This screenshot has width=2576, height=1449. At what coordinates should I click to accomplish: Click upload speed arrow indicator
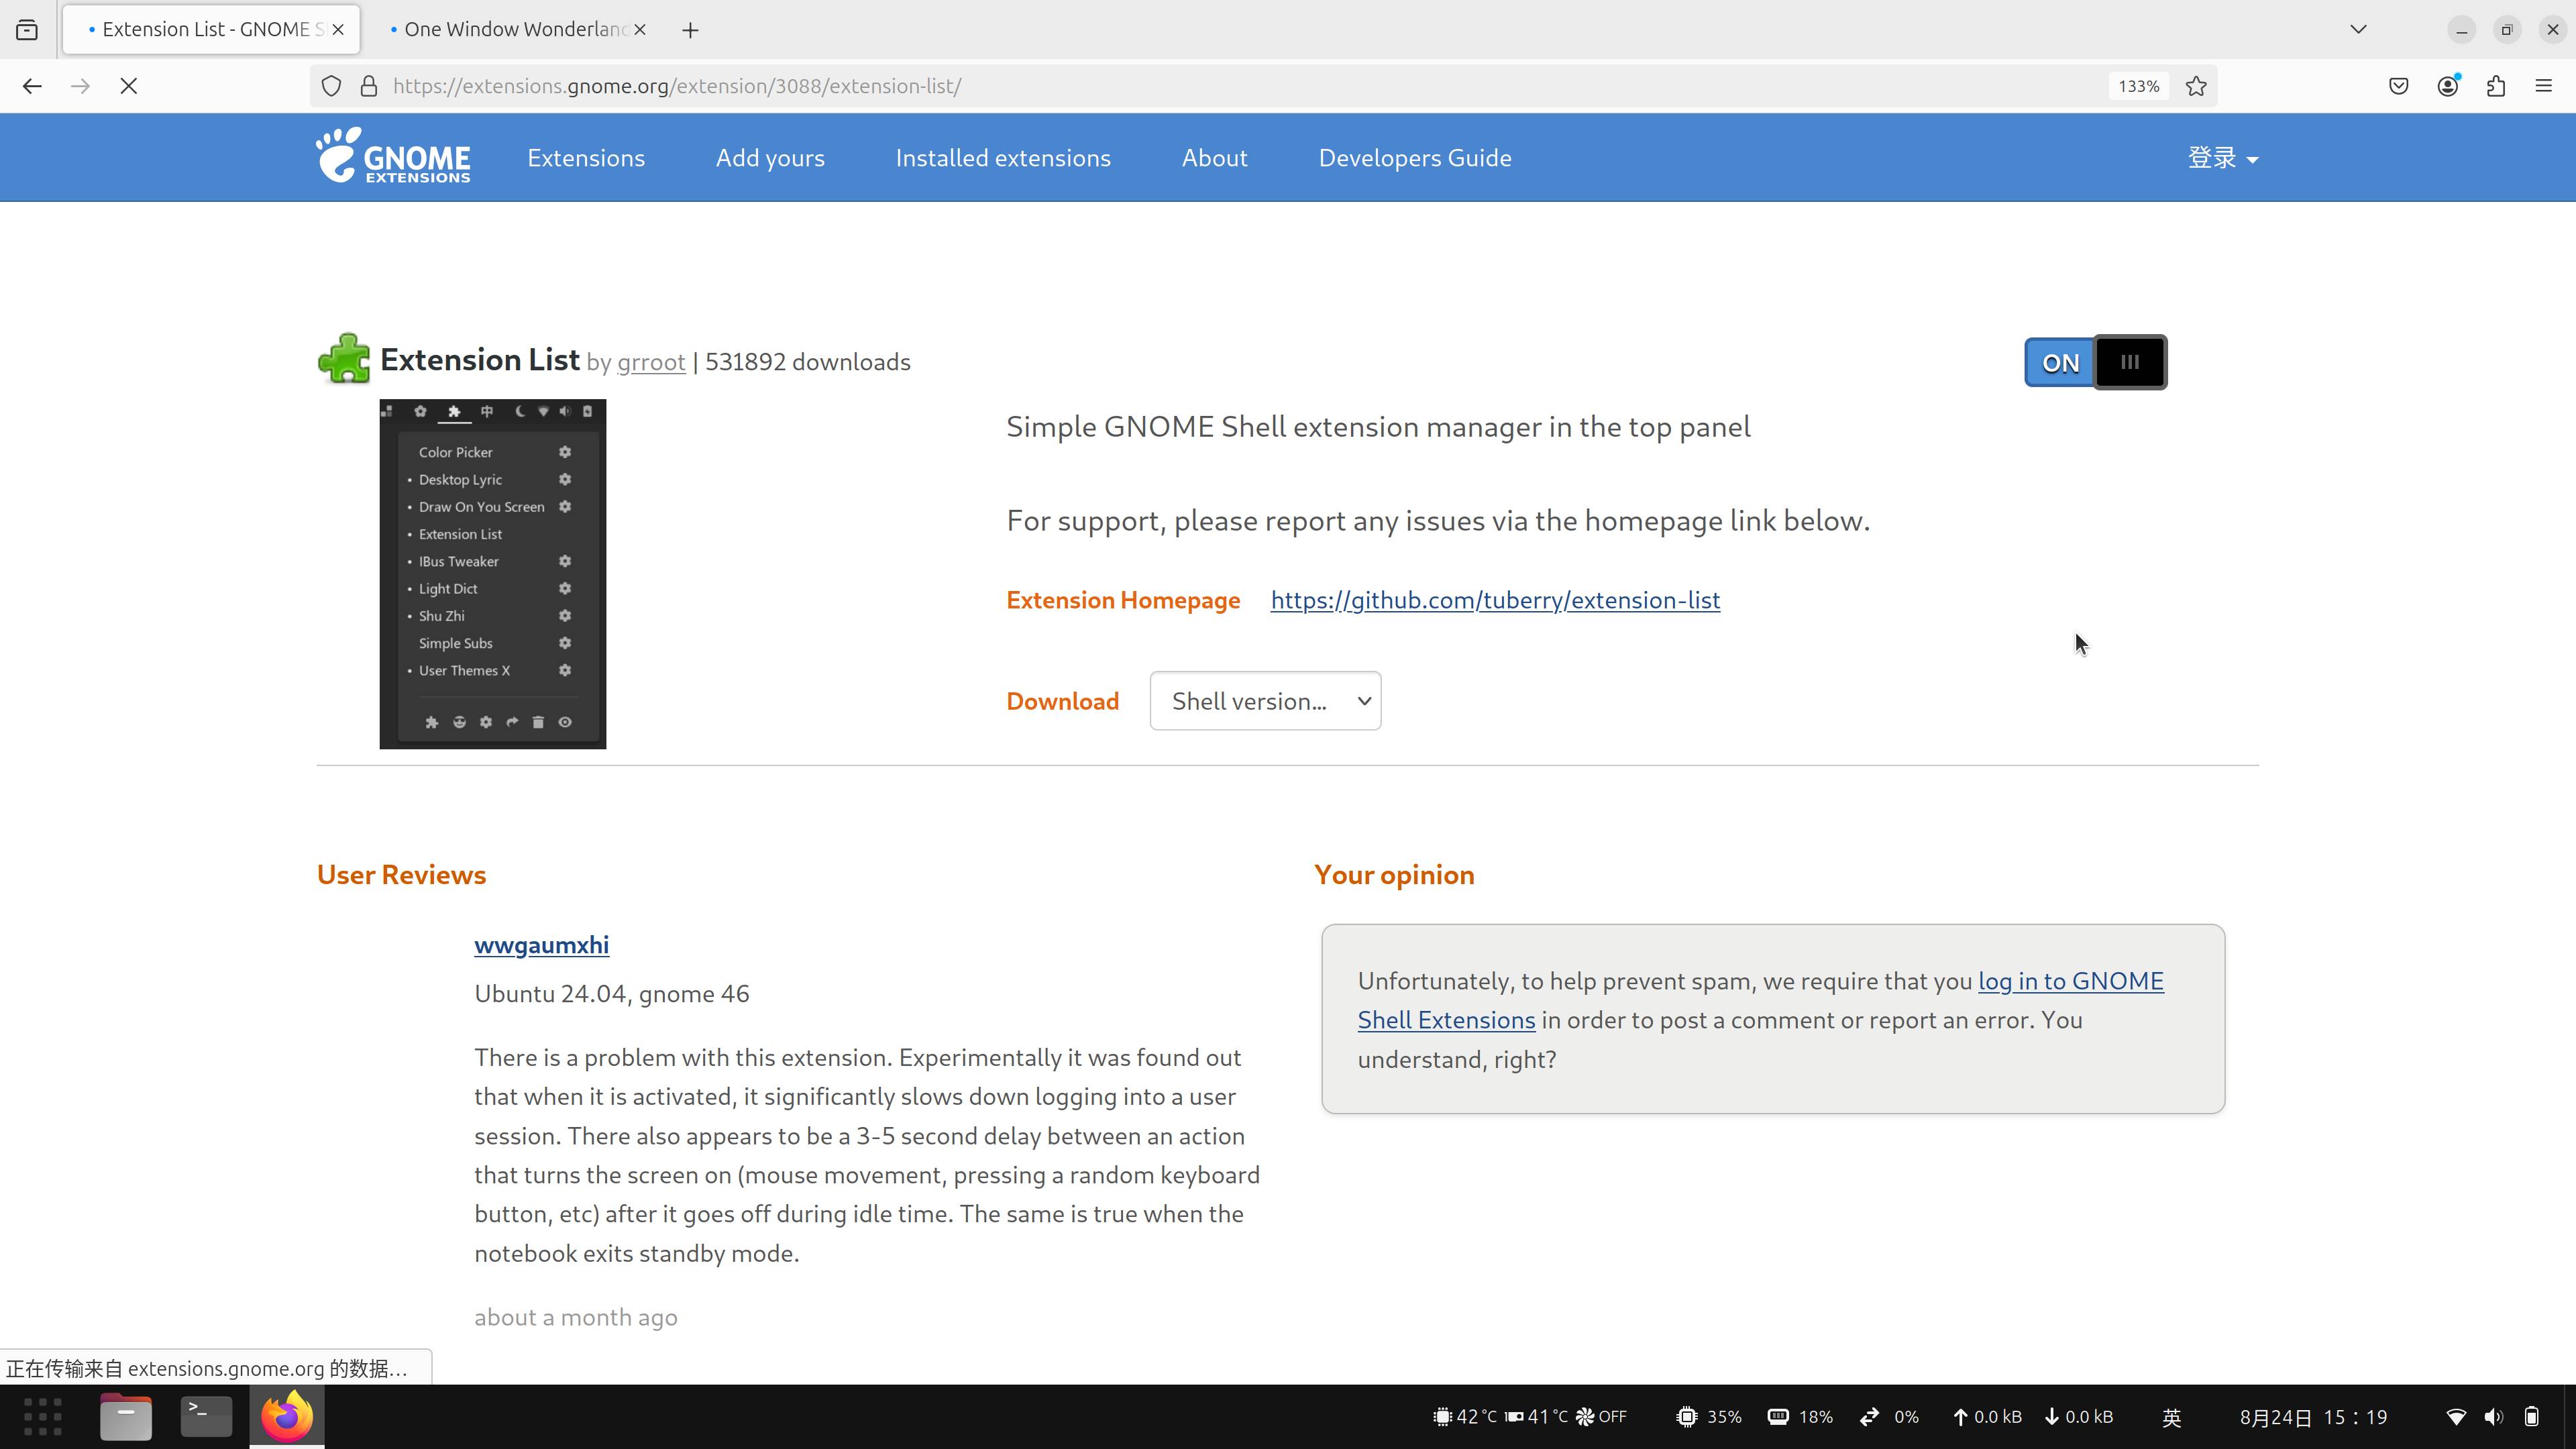(1987, 1417)
